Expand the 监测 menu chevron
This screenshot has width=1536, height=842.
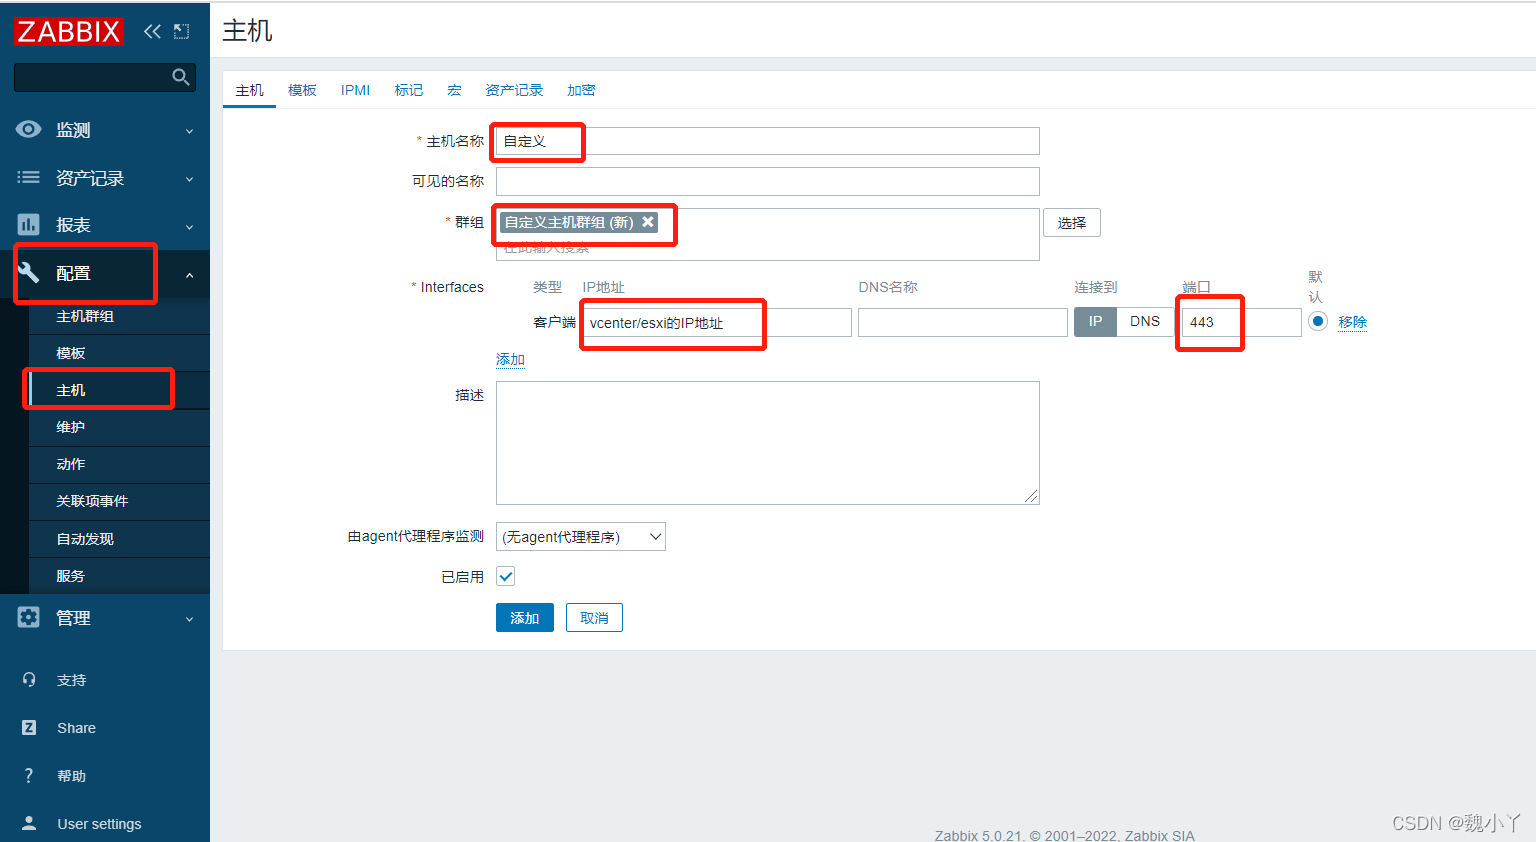pyautogui.click(x=189, y=131)
